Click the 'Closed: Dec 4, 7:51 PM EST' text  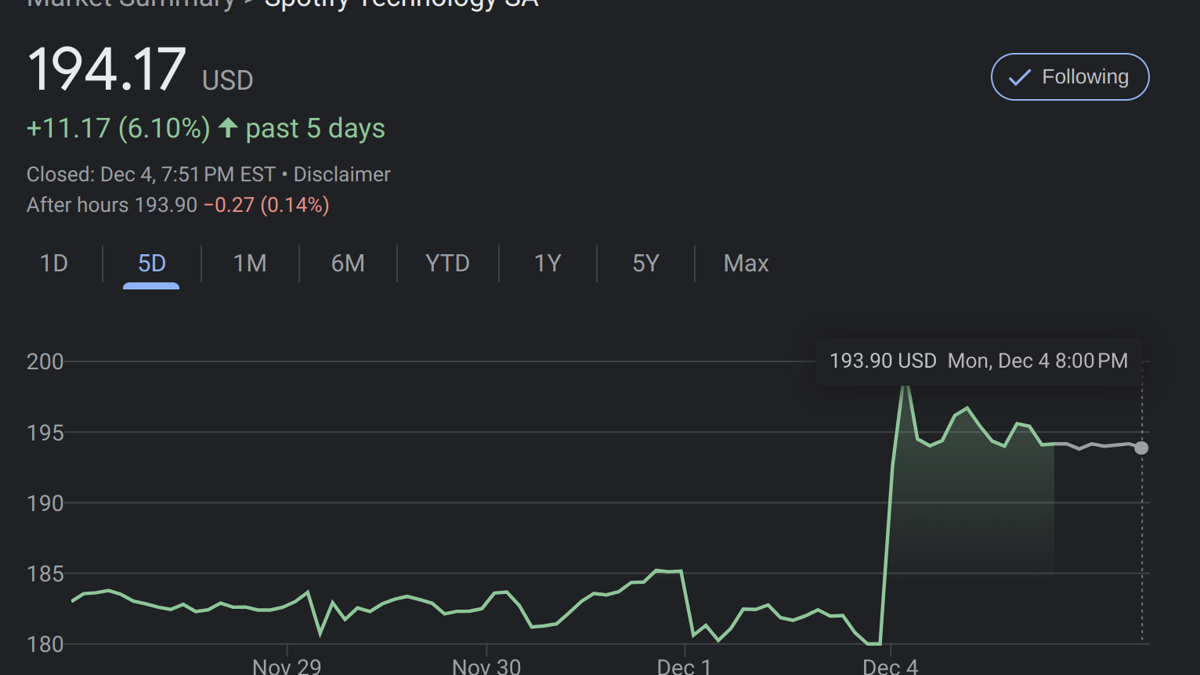pos(151,174)
